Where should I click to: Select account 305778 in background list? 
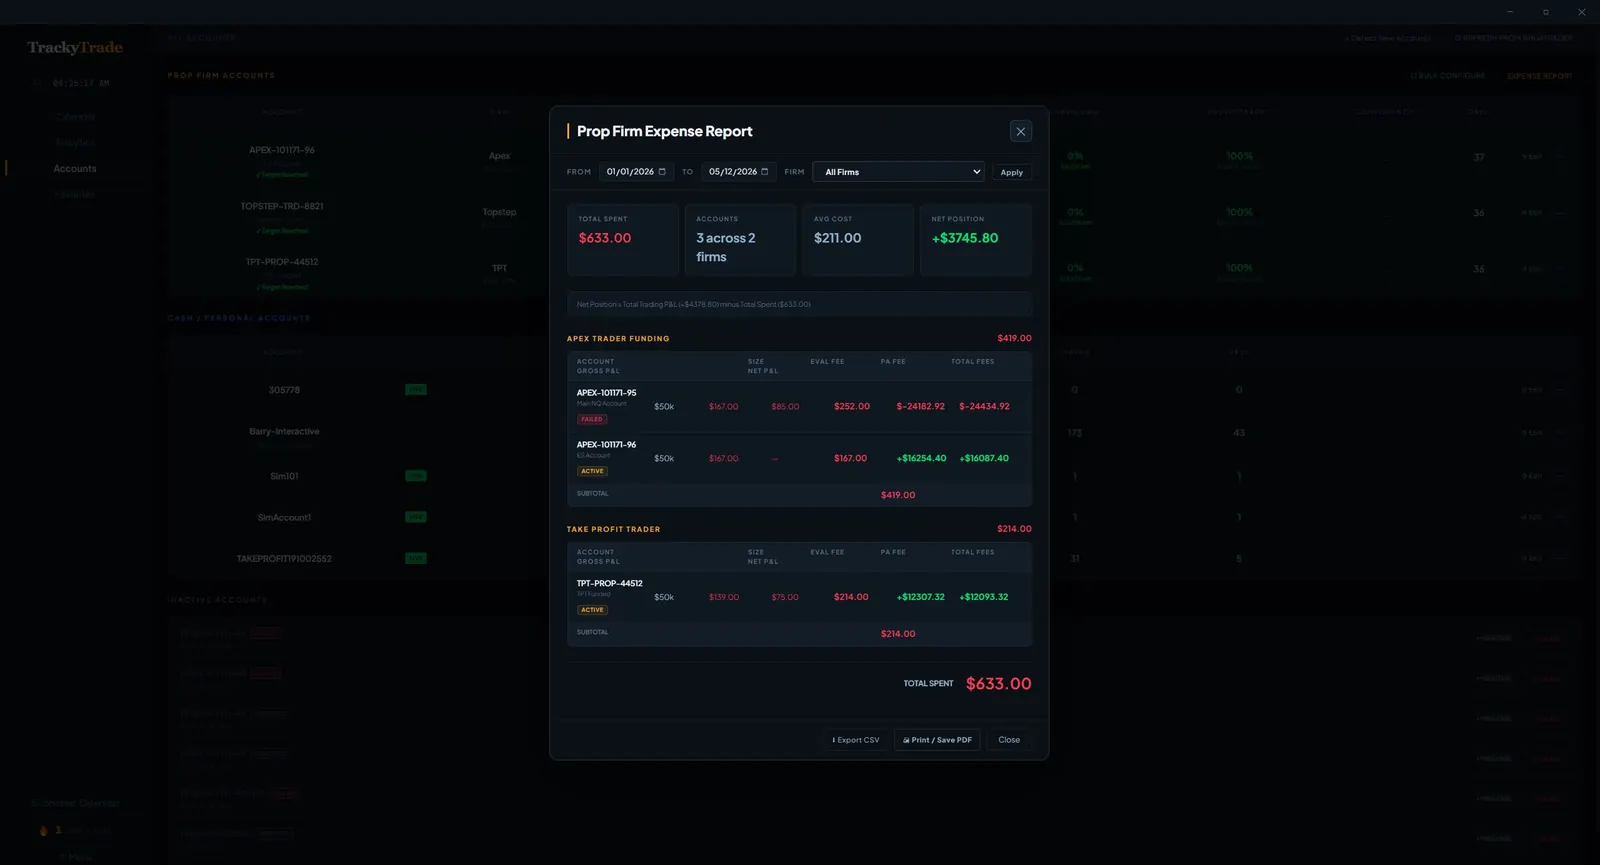point(284,390)
